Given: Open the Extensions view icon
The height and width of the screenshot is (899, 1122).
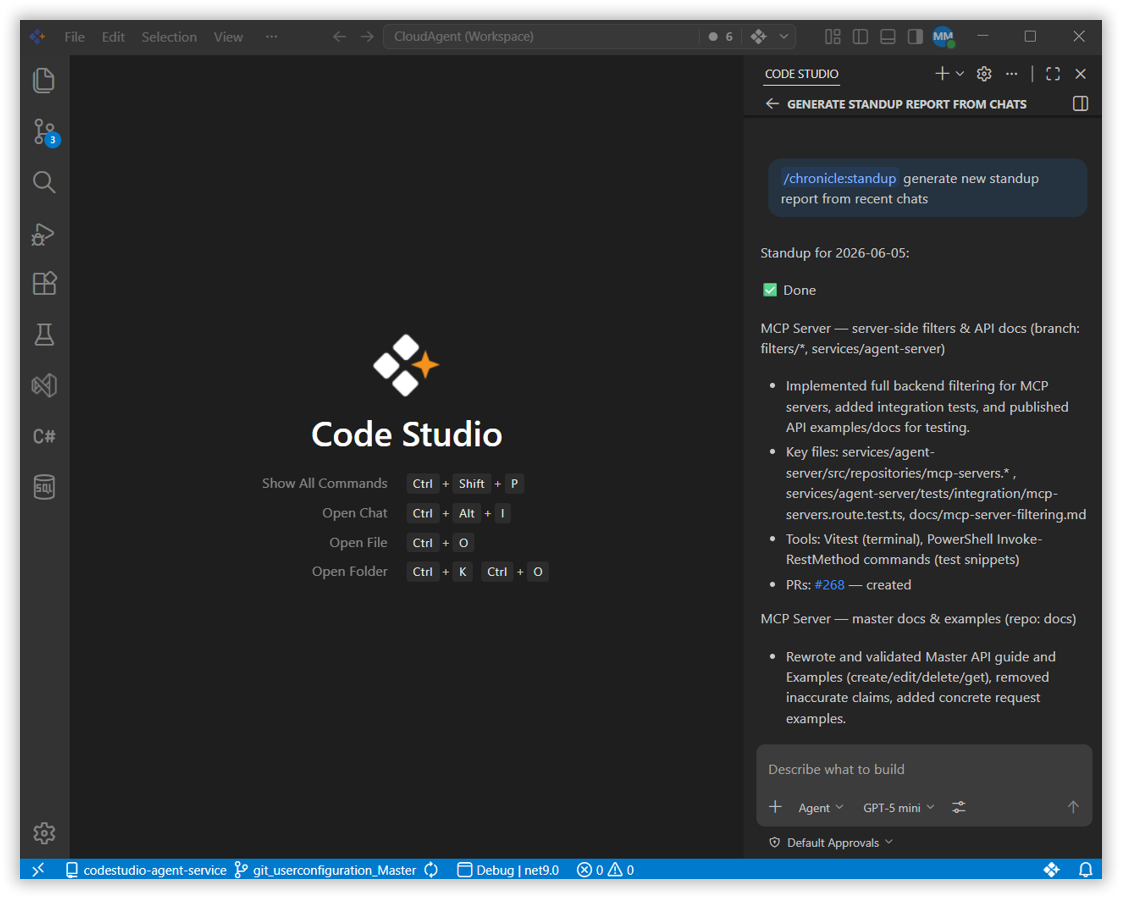Looking at the screenshot, I should 44,283.
